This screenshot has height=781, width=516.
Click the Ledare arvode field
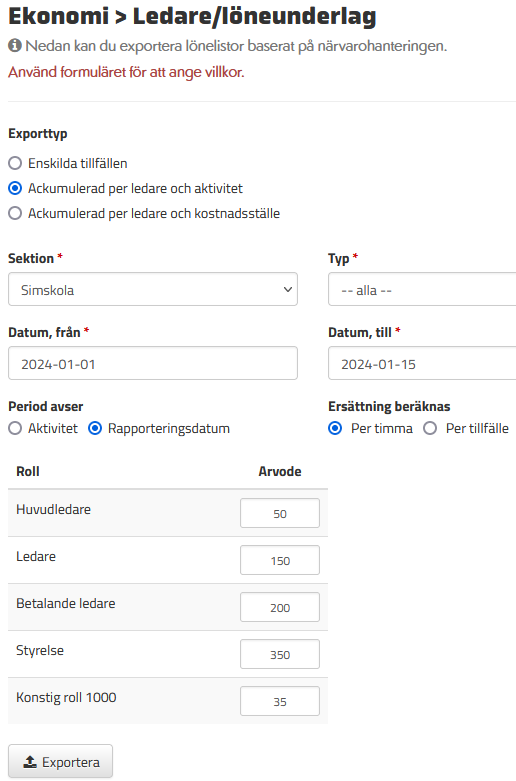click(280, 560)
